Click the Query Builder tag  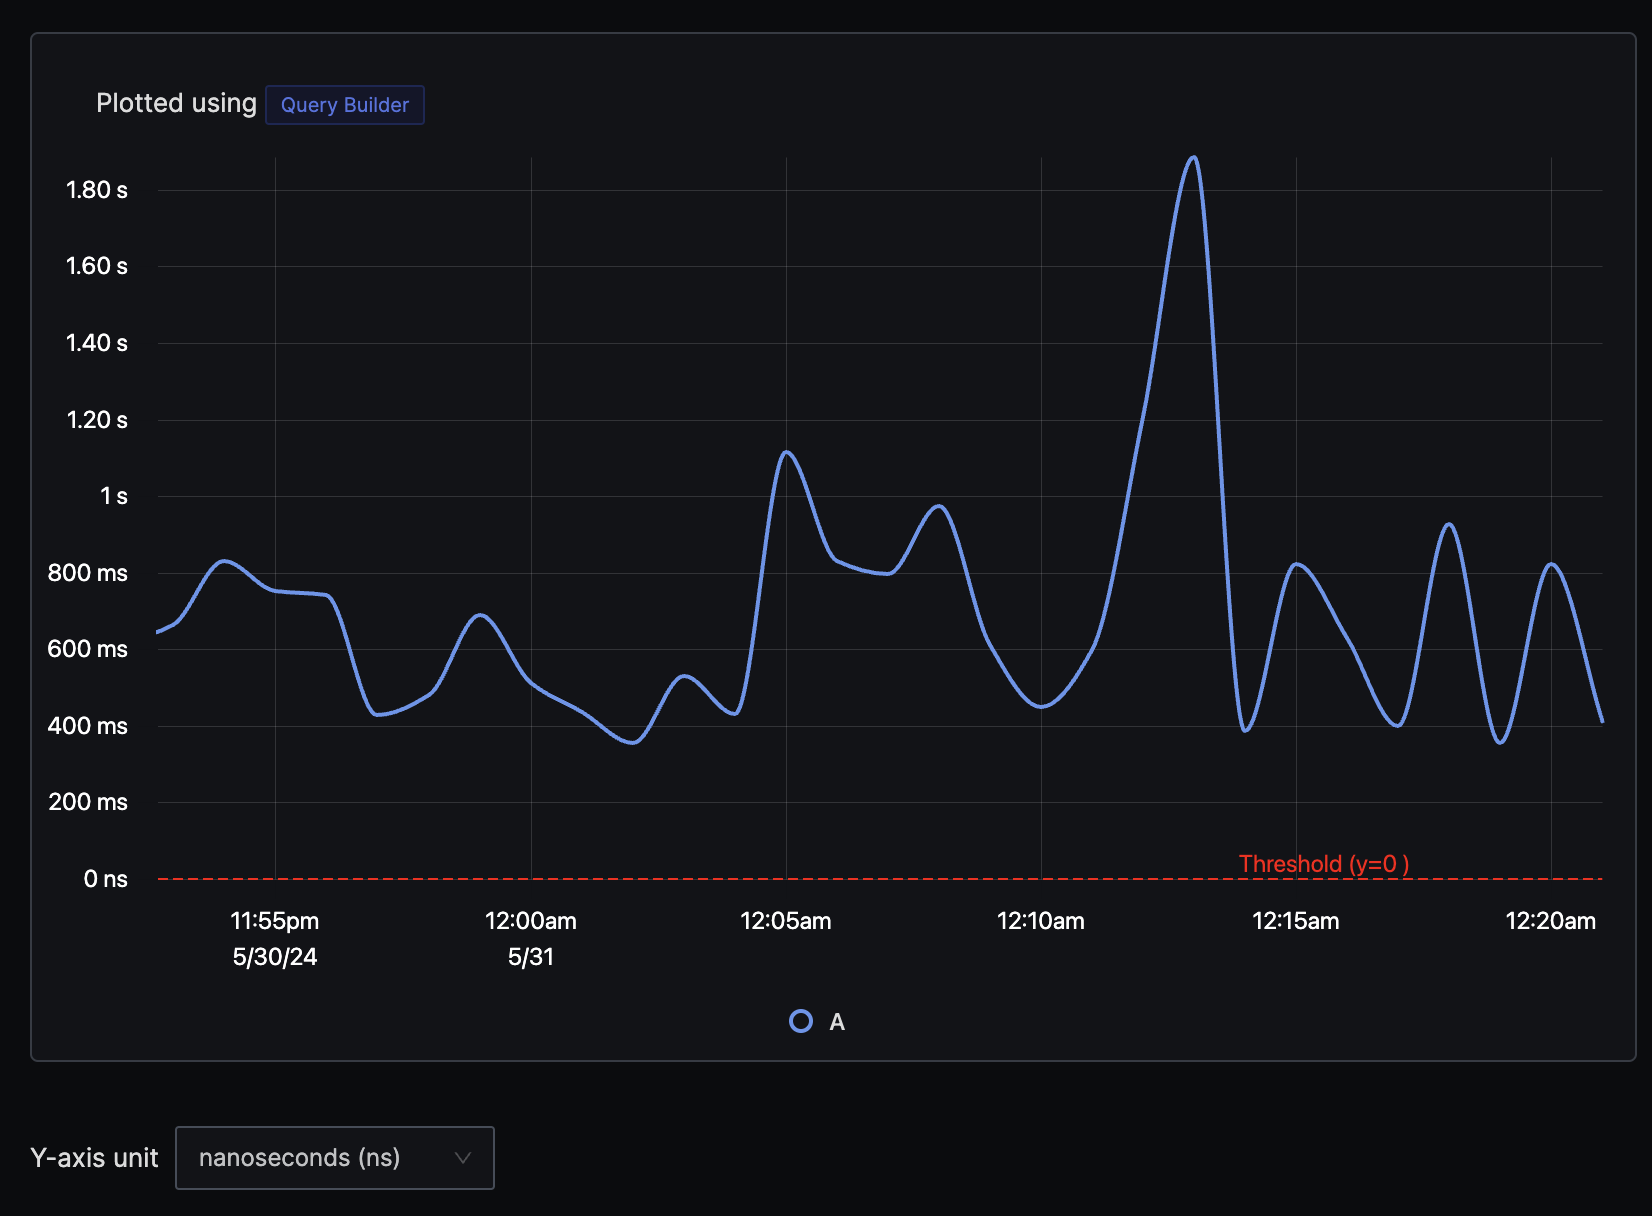pos(345,105)
